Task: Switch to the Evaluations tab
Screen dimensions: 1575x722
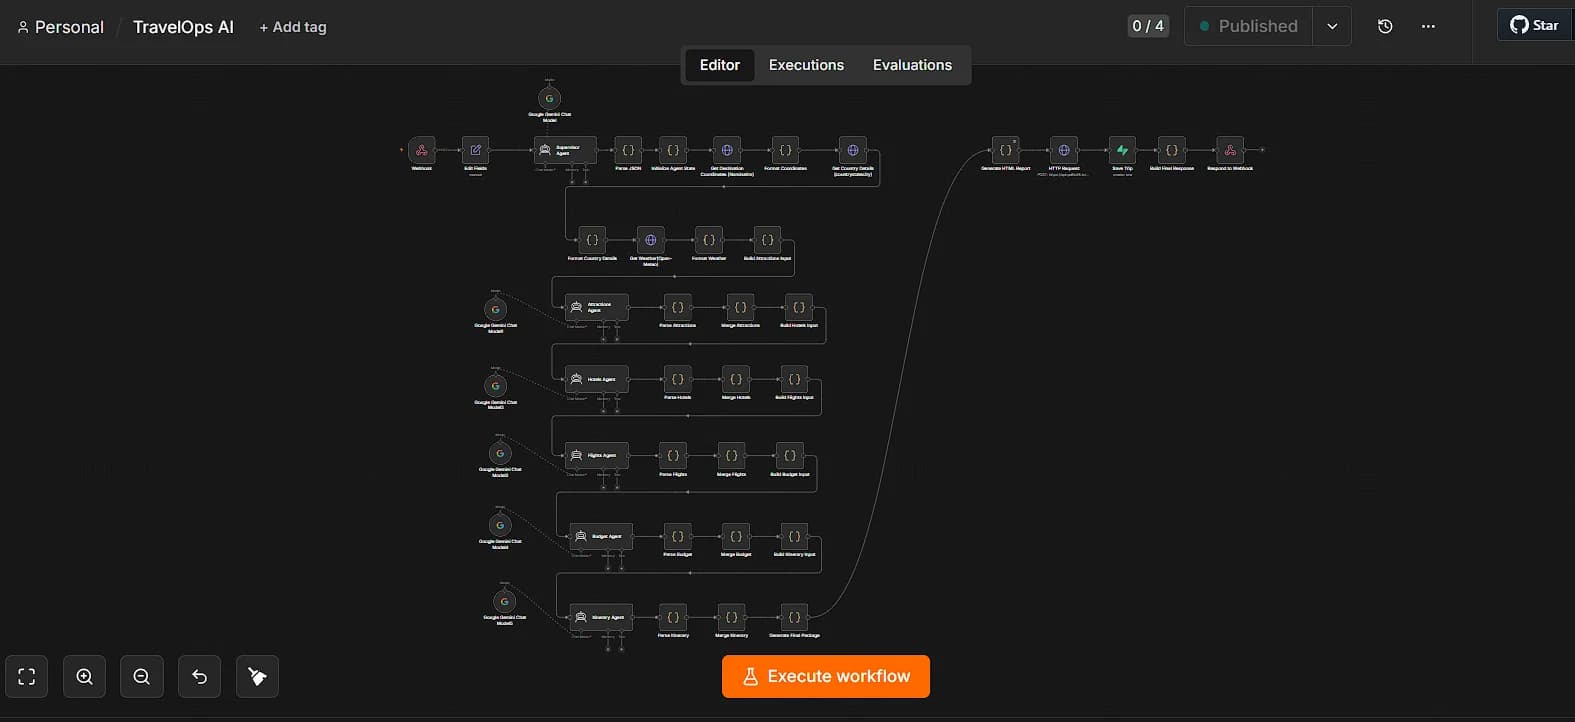Action: [x=912, y=65]
